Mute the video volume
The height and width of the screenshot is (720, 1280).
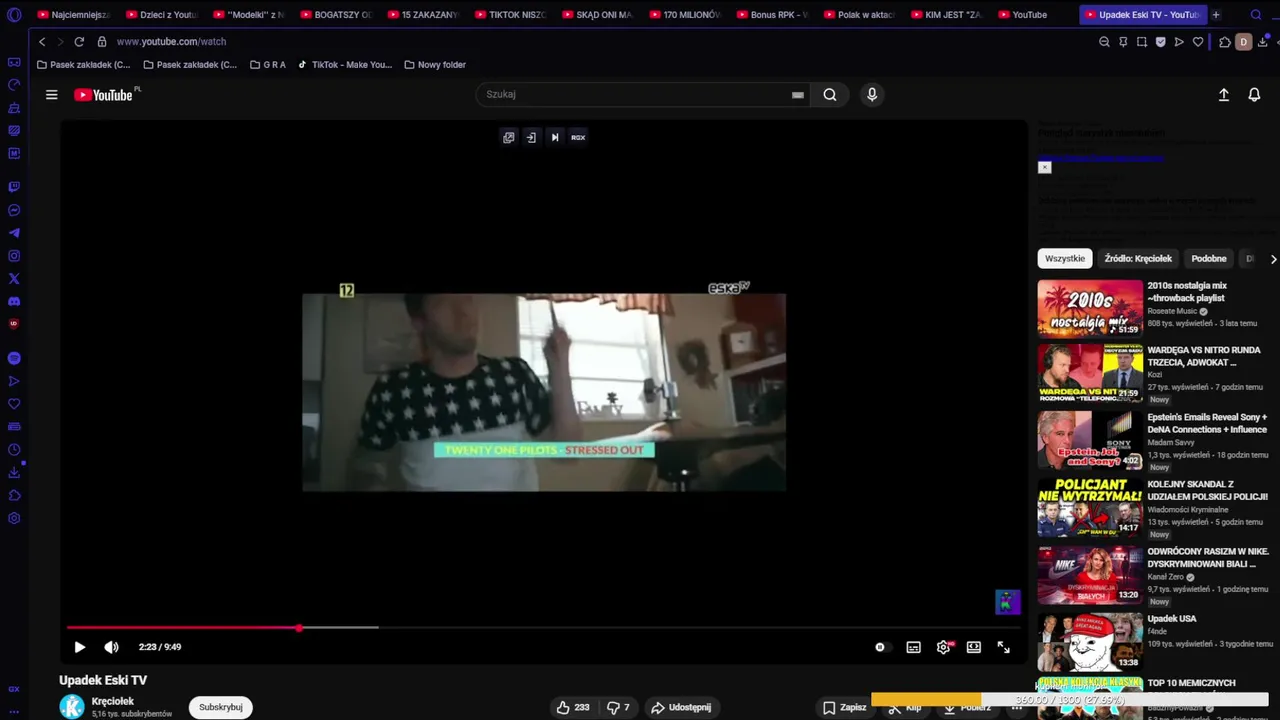(x=111, y=647)
